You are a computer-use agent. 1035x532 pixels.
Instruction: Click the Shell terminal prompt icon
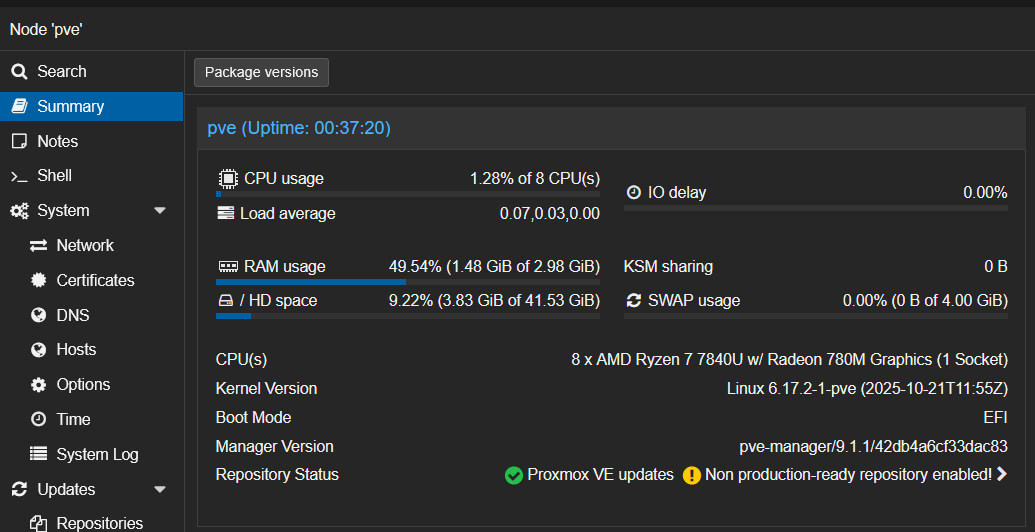click(19, 176)
